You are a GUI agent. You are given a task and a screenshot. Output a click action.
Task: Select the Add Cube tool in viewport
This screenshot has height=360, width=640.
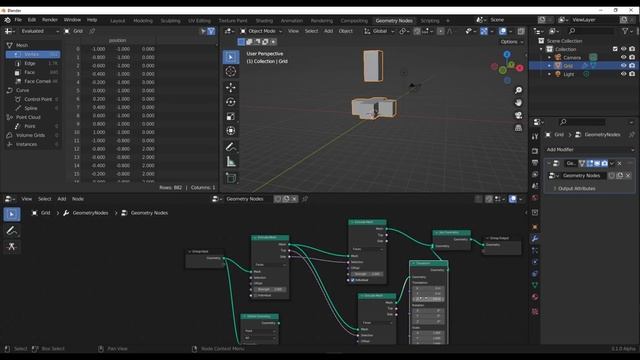point(231,178)
